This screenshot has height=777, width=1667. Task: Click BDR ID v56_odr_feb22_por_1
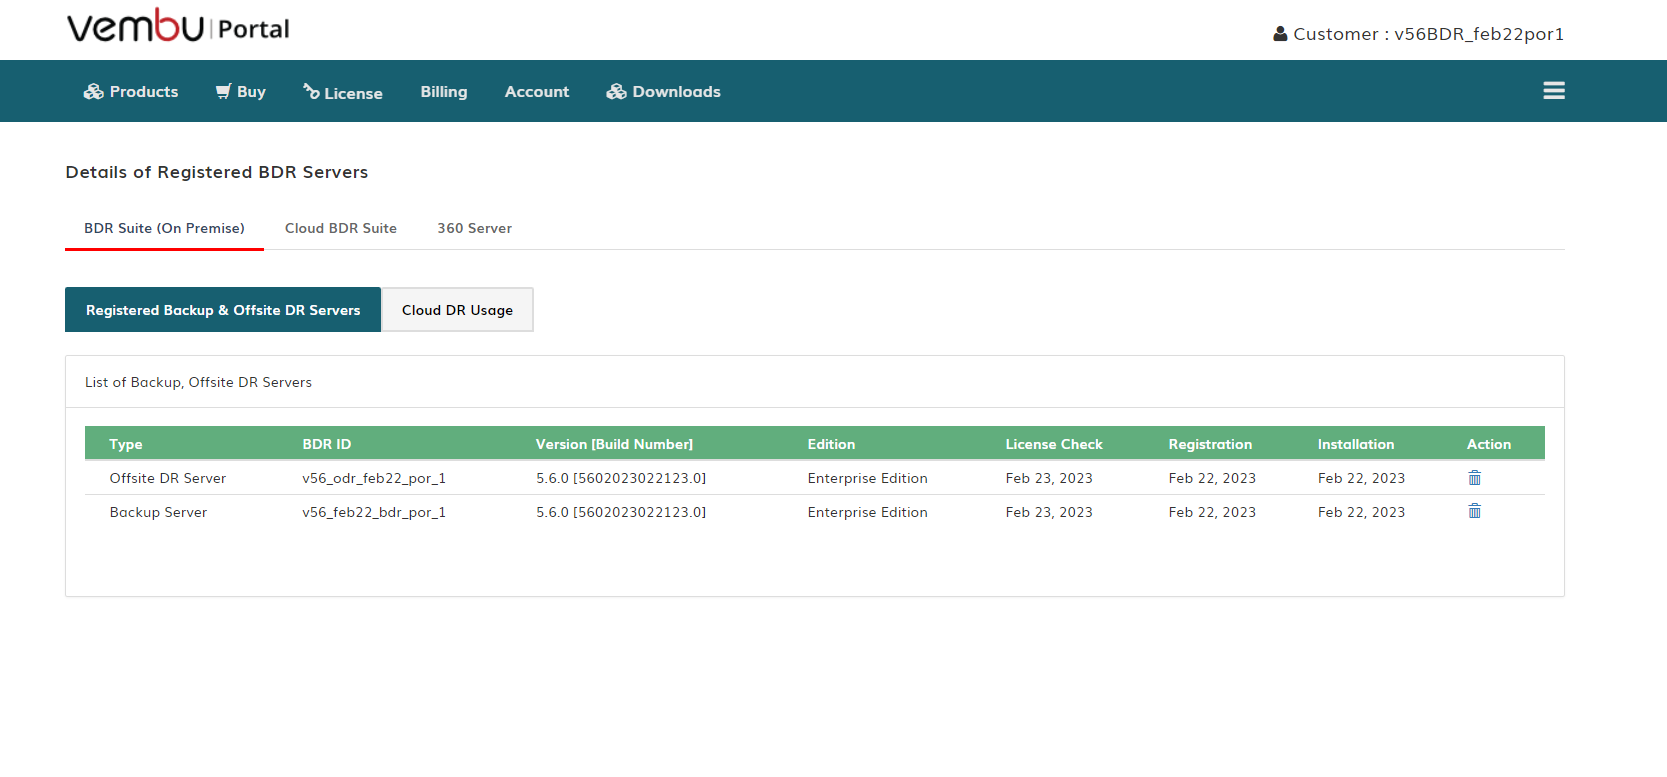pyautogui.click(x=374, y=478)
